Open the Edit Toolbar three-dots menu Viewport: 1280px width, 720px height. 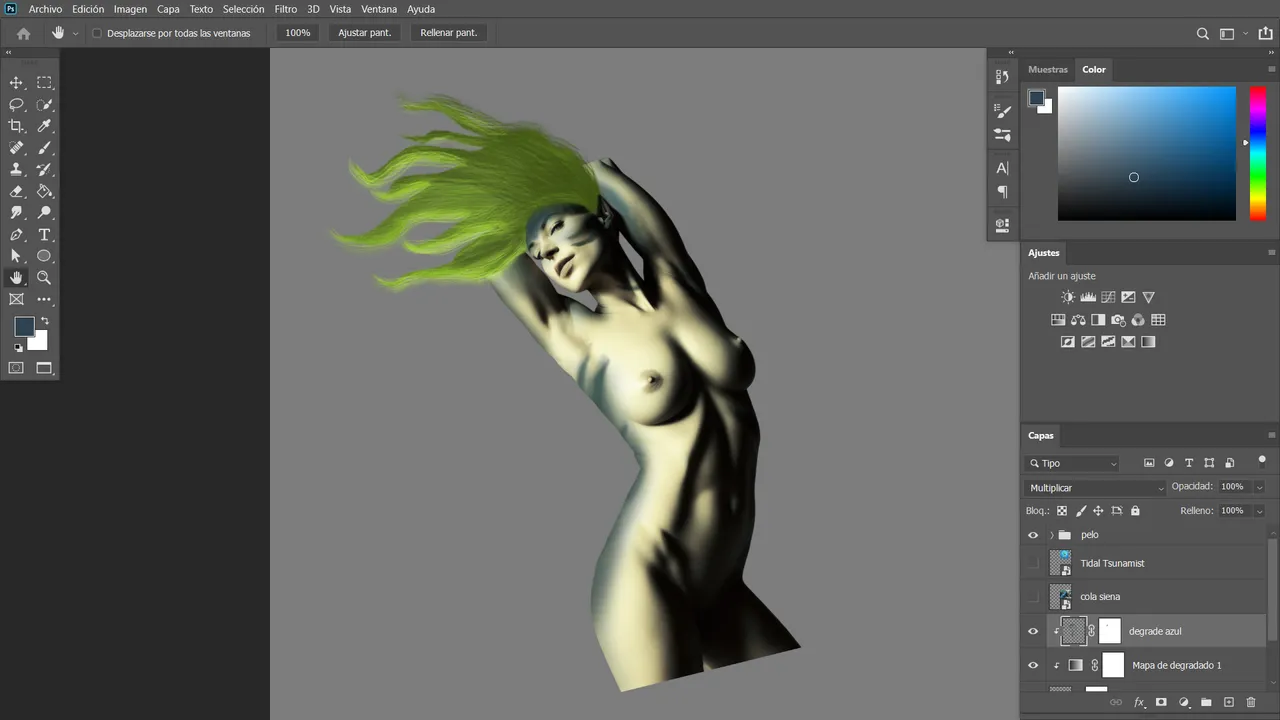click(44, 299)
